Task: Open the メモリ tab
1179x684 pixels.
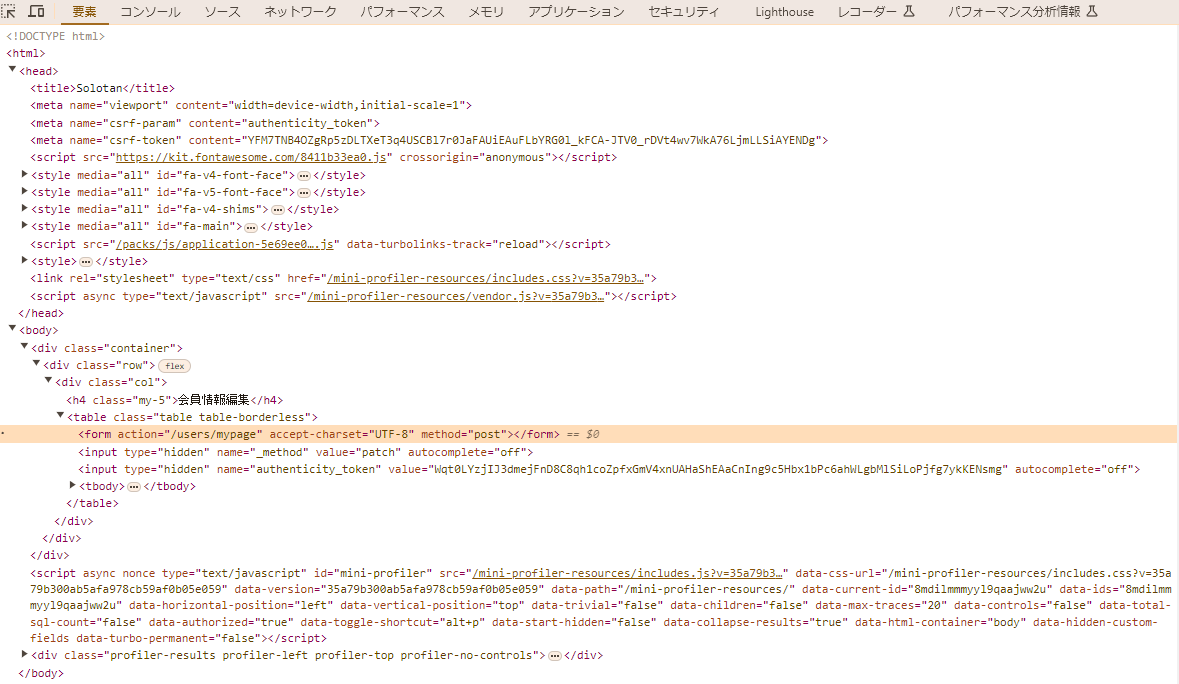Action: [486, 12]
